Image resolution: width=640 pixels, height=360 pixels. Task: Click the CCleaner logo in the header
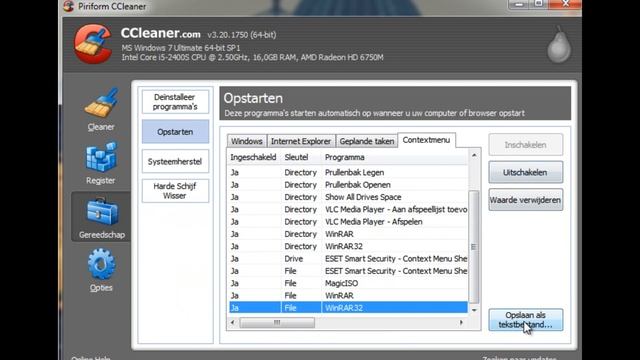(x=93, y=44)
